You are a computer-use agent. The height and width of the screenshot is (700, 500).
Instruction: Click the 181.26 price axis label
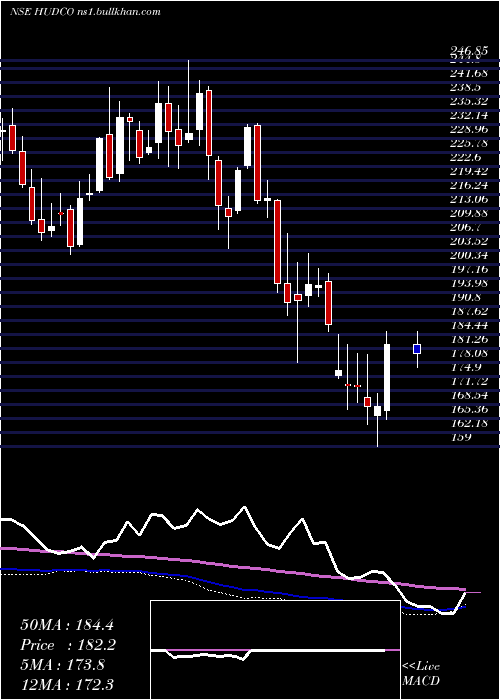coord(469,339)
